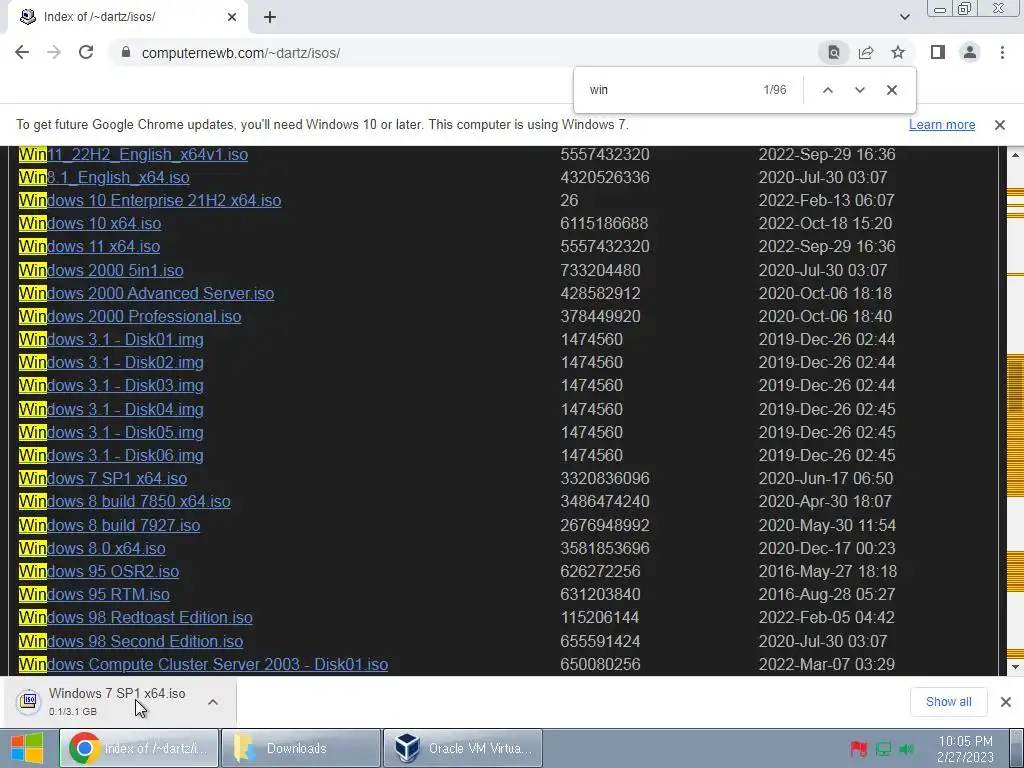
Task: Open Windows 8.0 x64.iso link
Action: tap(92, 549)
